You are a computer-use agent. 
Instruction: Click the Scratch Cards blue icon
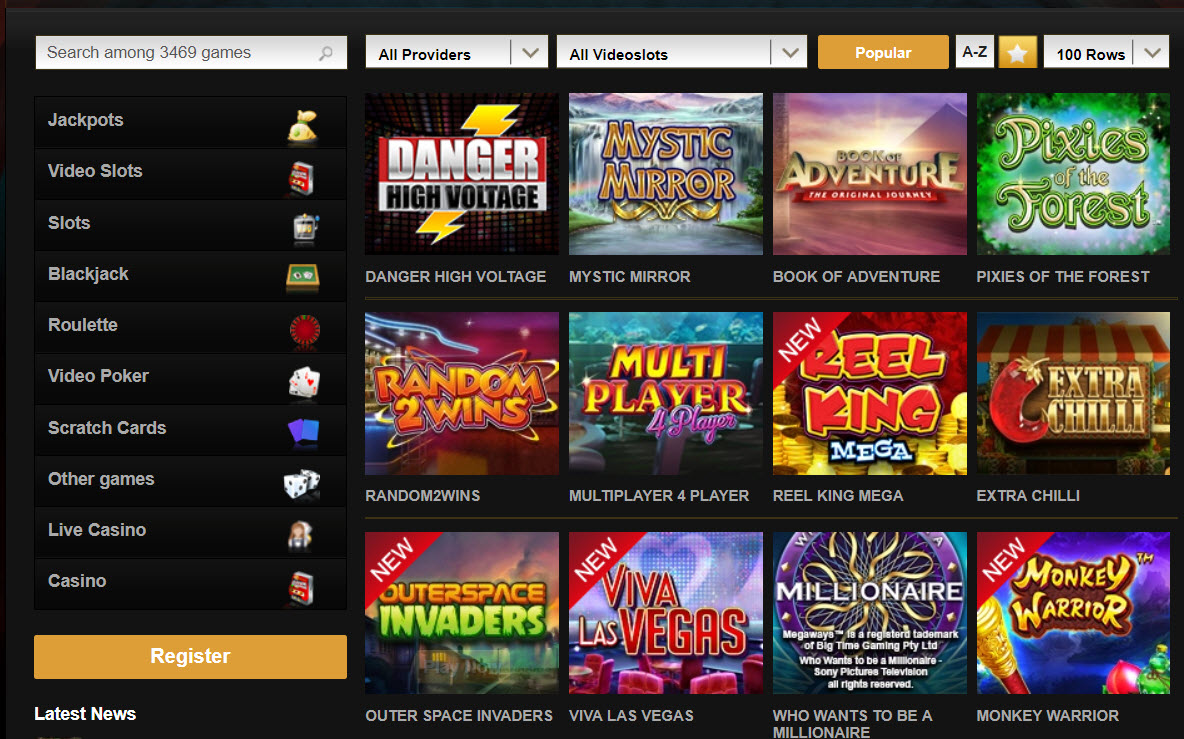pyautogui.click(x=304, y=433)
